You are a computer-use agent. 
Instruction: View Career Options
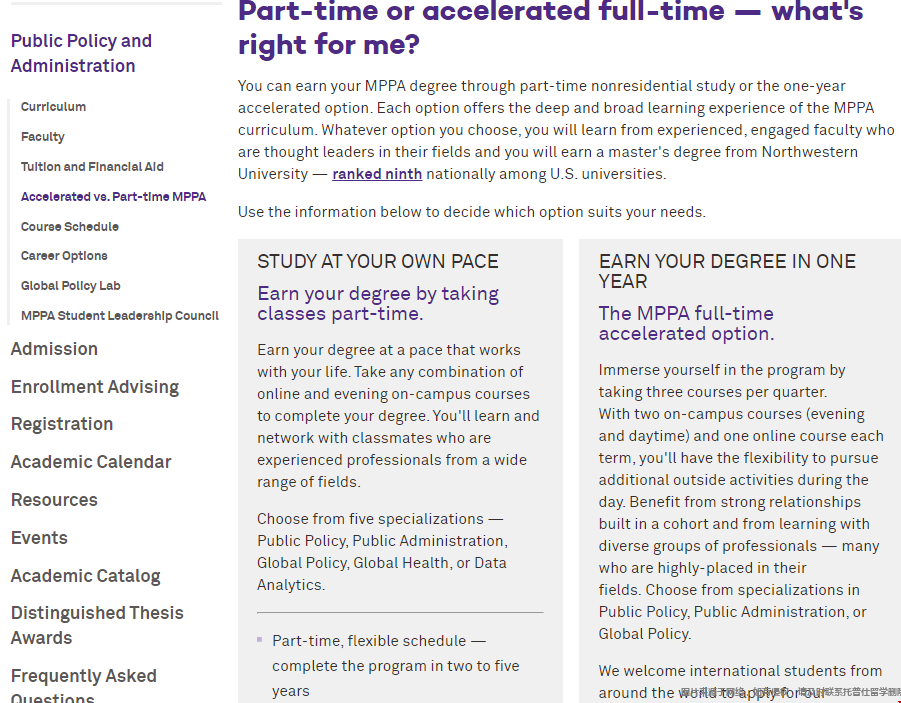pyautogui.click(x=64, y=256)
